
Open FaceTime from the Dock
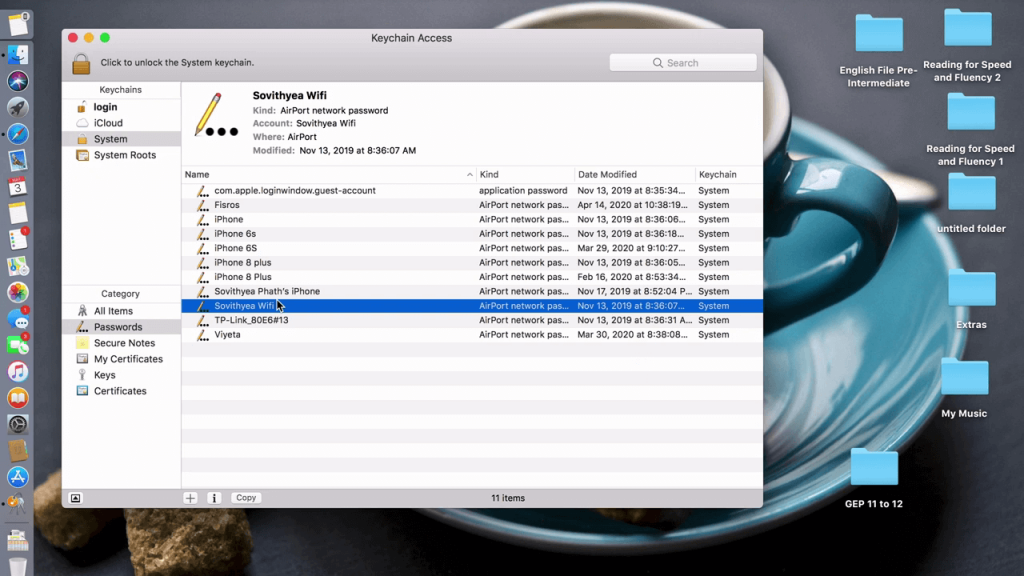18,345
